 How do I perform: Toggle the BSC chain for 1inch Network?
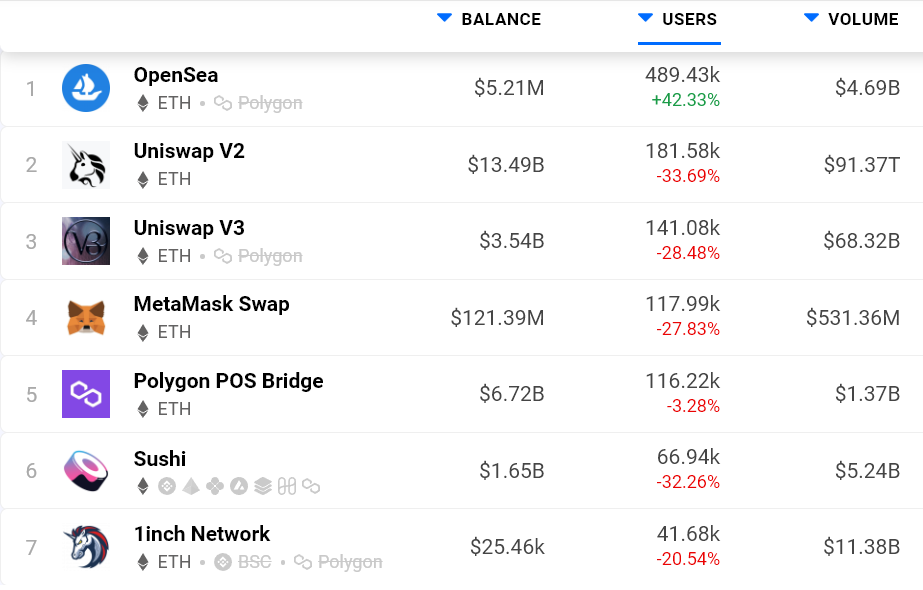[243, 563]
